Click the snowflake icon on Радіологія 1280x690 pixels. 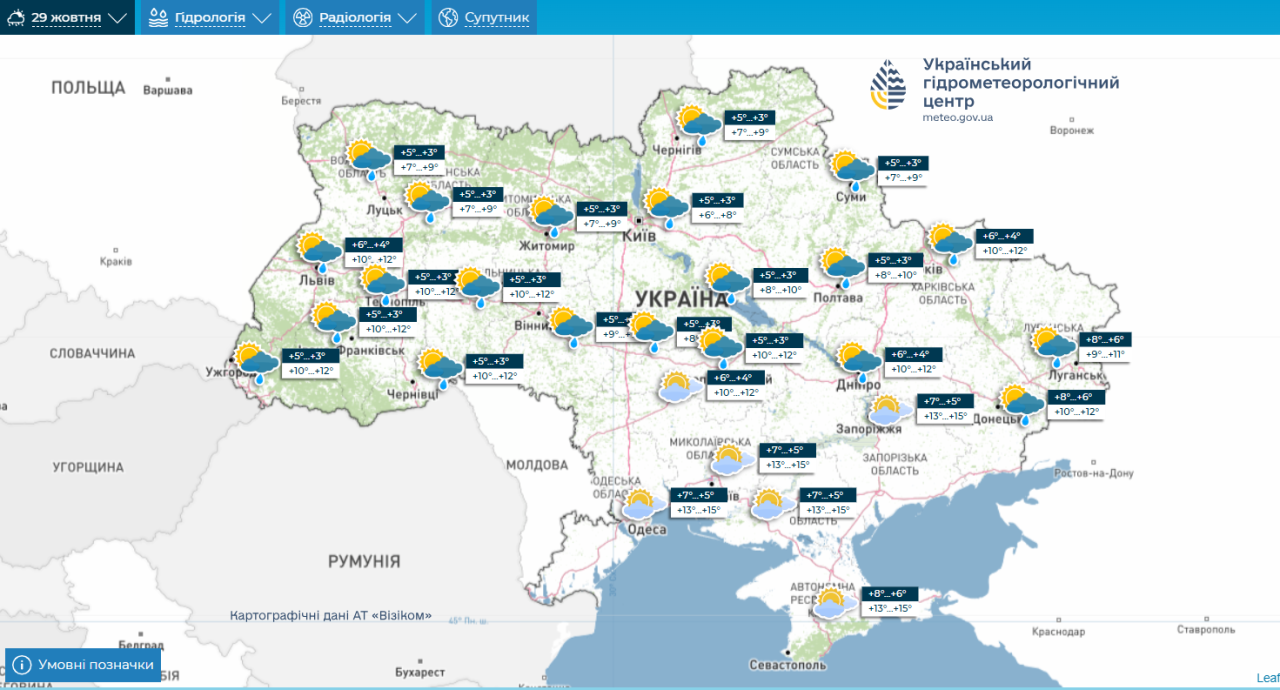coord(301,17)
